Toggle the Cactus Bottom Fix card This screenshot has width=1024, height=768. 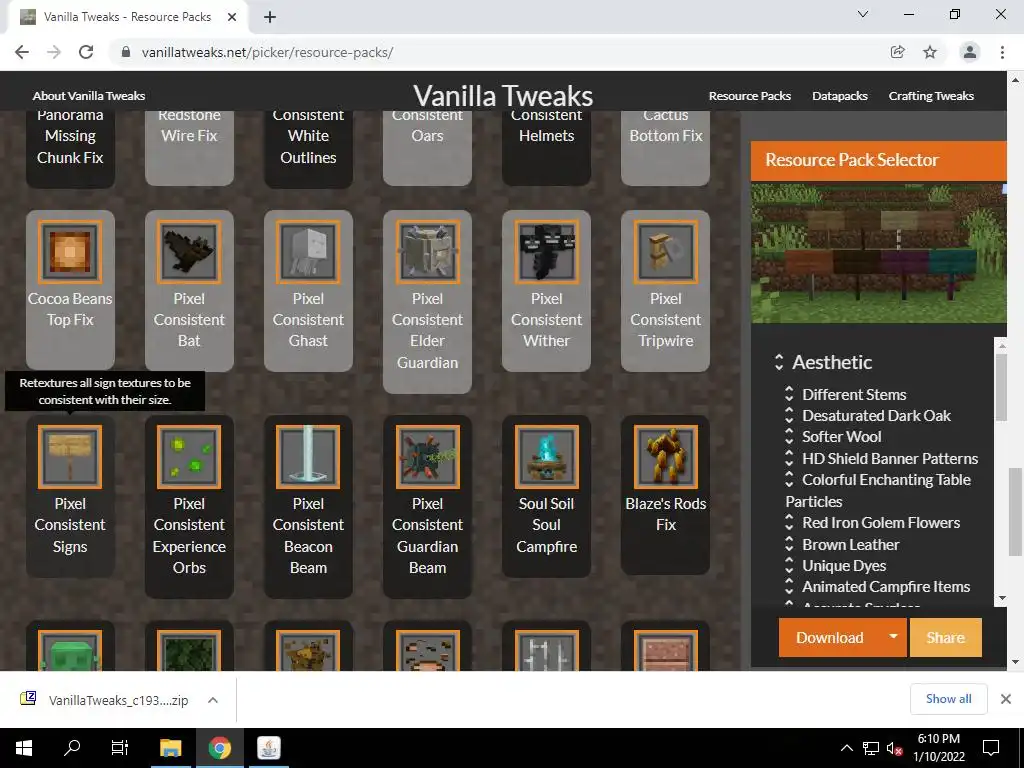tap(665, 148)
